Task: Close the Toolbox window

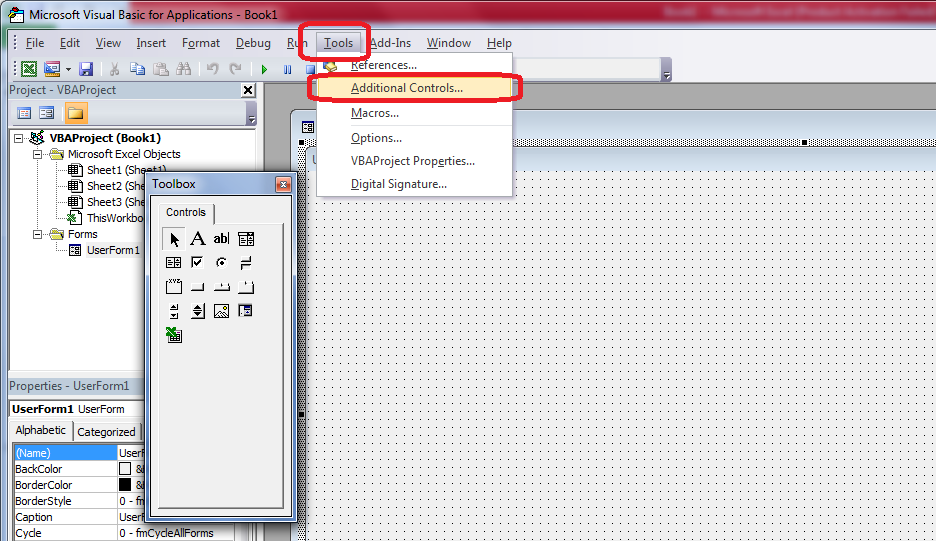Action: [x=283, y=185]
